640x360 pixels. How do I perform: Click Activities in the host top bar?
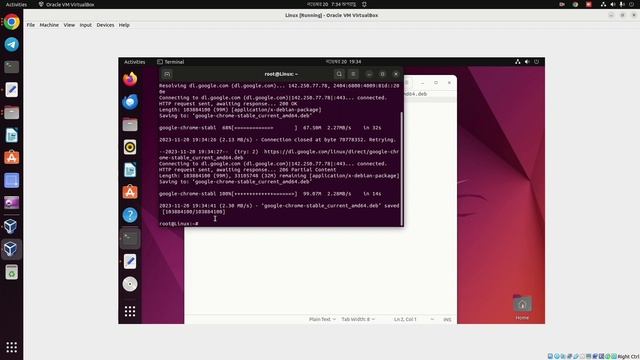[16, 4]
